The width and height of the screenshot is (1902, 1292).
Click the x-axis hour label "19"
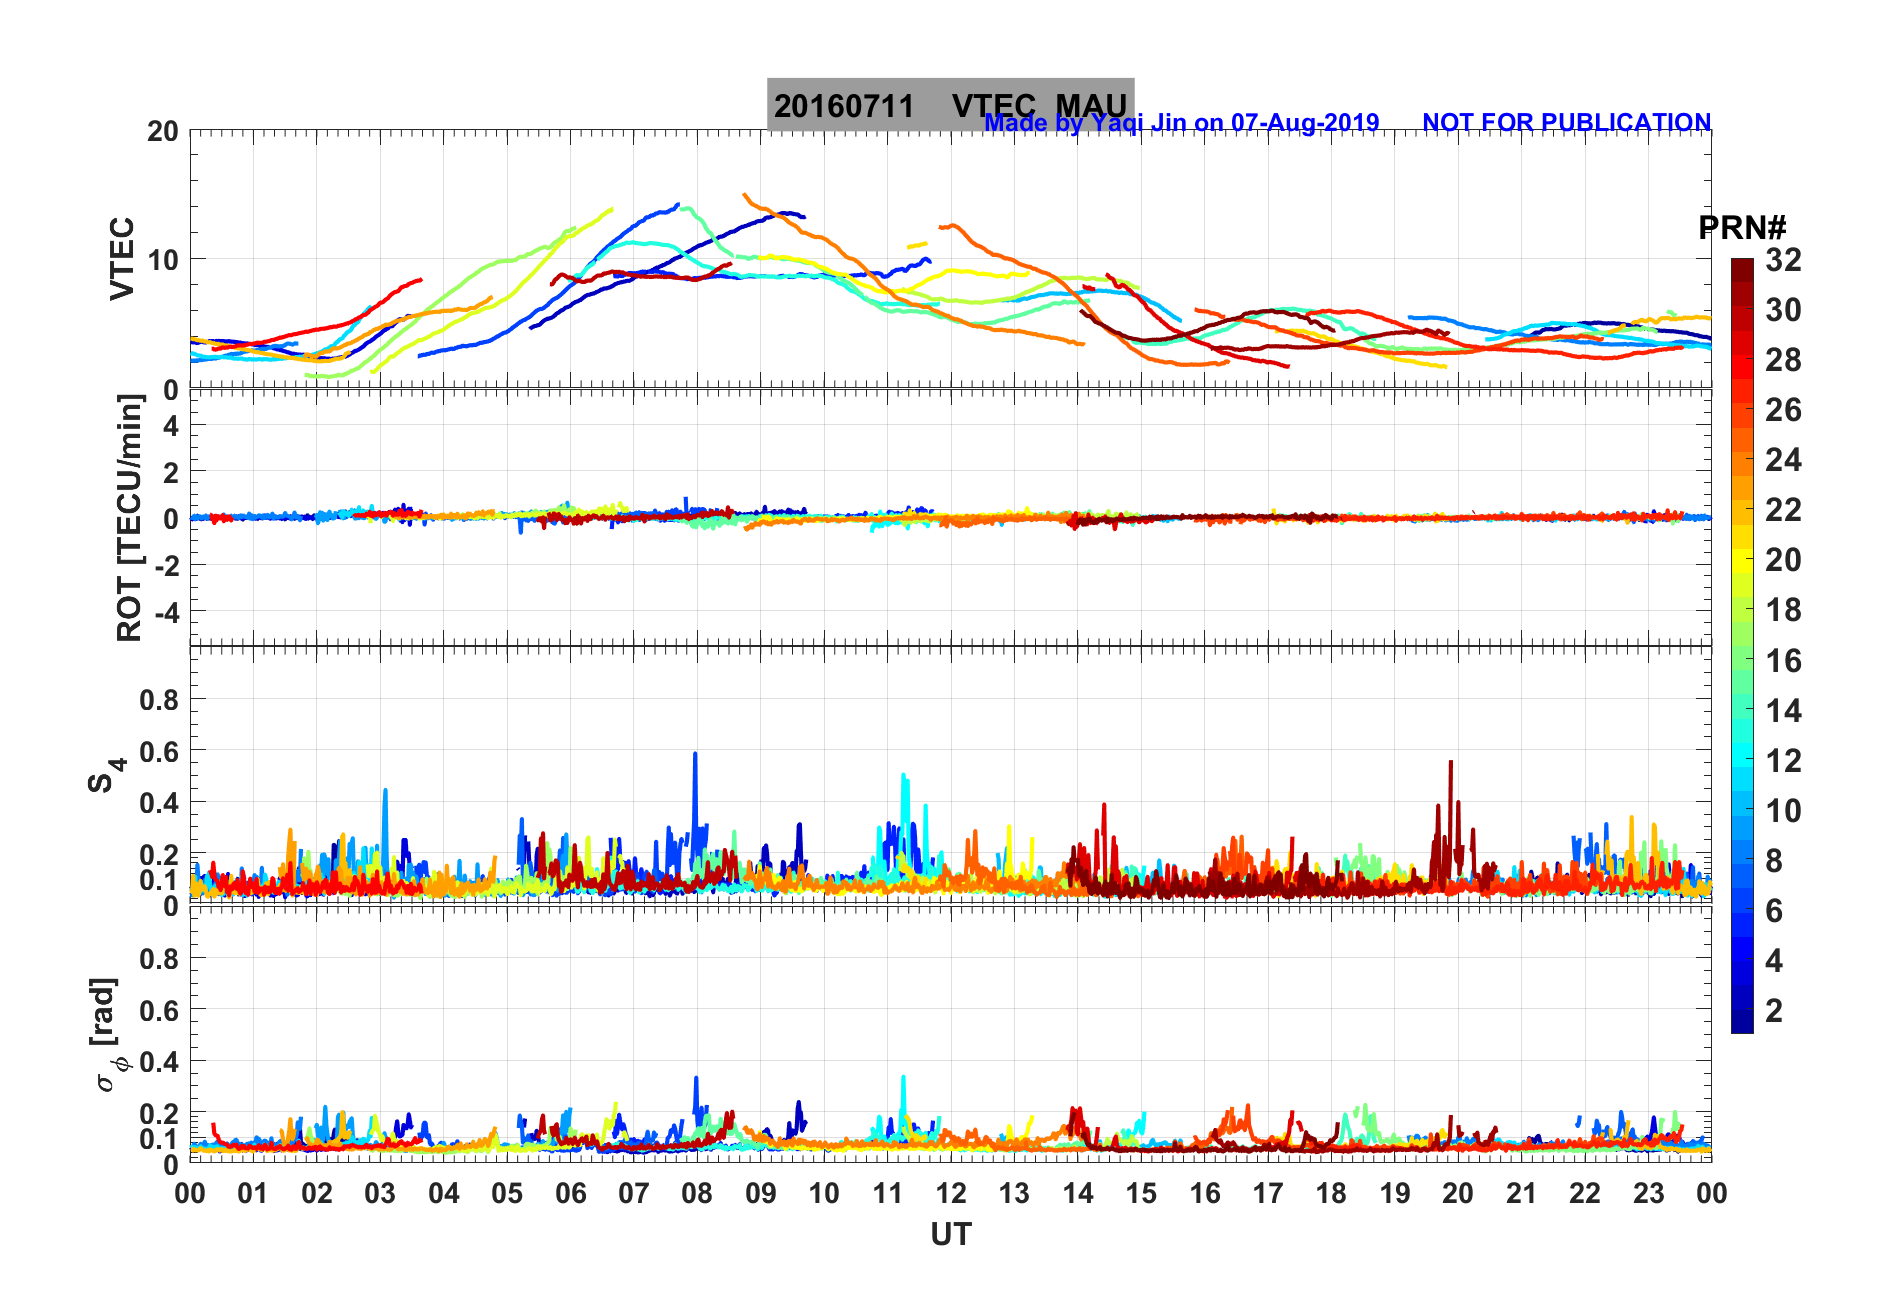pyautogui.click(x=1395, y=1193)
